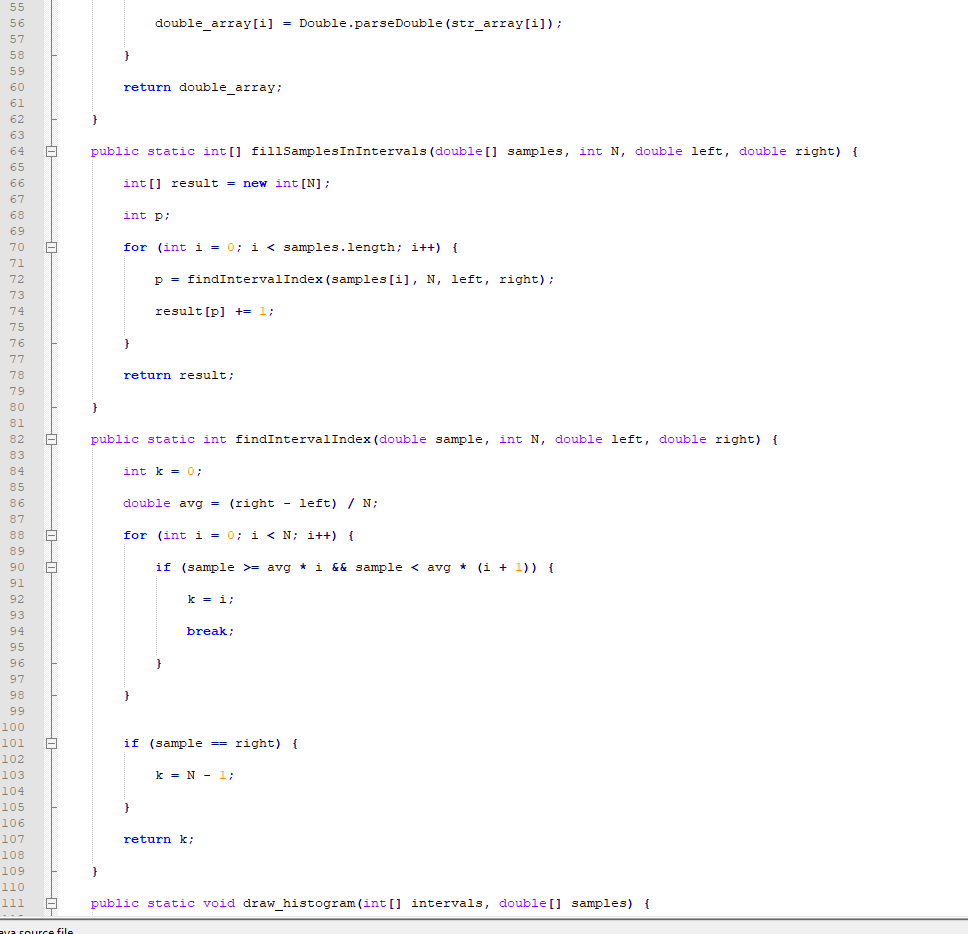The width and height of the screenshot is (968, 934).
Task: Collapse the if (sample == right) block fold
Action: pyautogui.click(x=52, y=743)
